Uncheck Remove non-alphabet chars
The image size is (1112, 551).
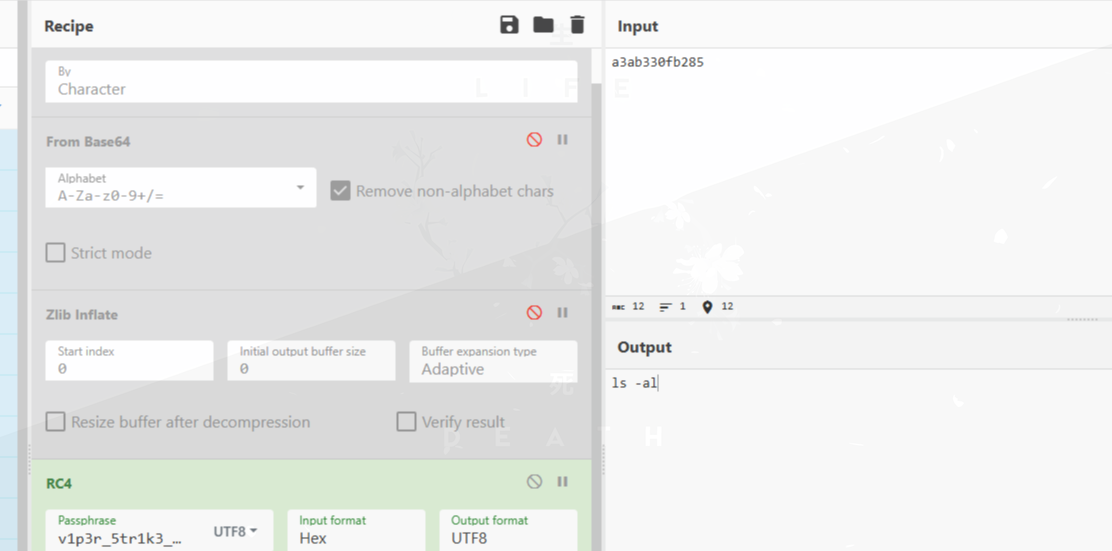tap(340, 191)
